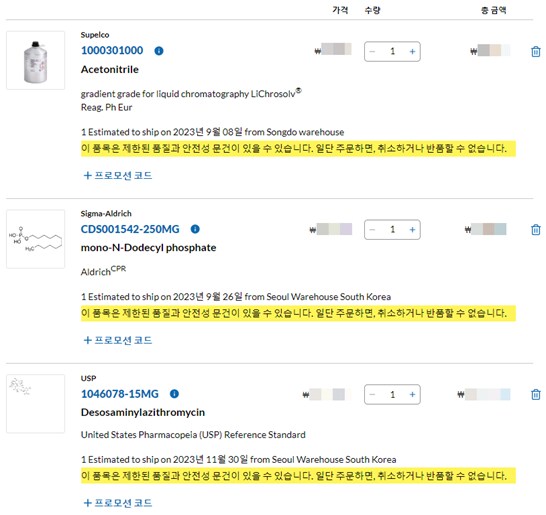Click the Acetonitrile bottle thumbnail
Image resolution: width=546 pixels, height=515 pixels.
click(x=36, y=60)
